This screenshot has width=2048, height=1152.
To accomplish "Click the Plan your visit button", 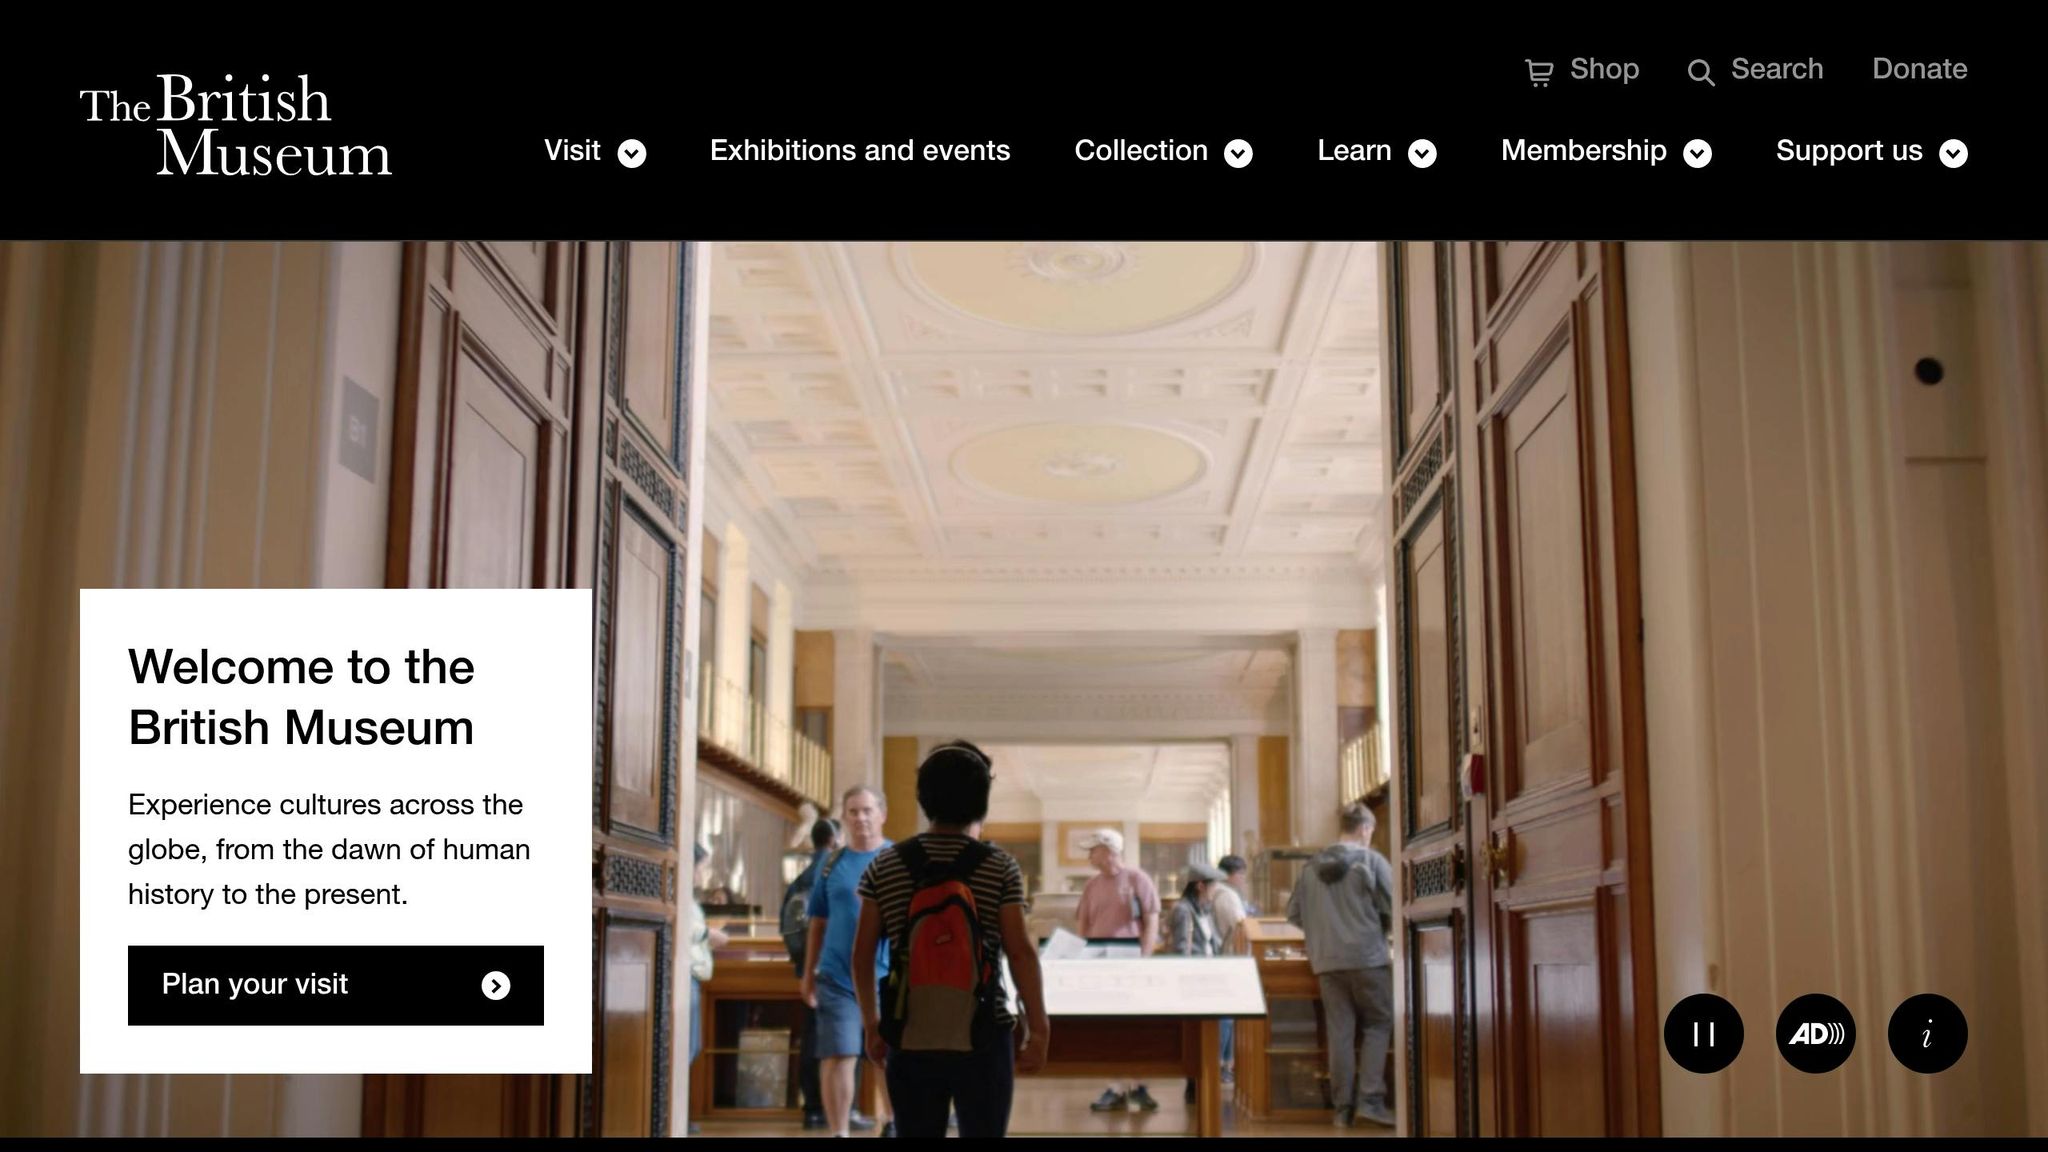I will point(336,985).
